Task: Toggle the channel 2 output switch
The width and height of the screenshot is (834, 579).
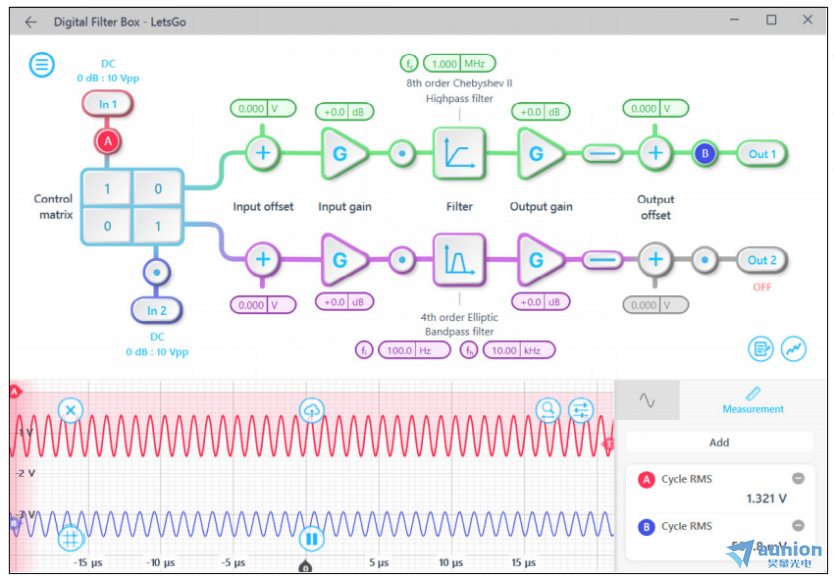Action: tap(602, 260)
